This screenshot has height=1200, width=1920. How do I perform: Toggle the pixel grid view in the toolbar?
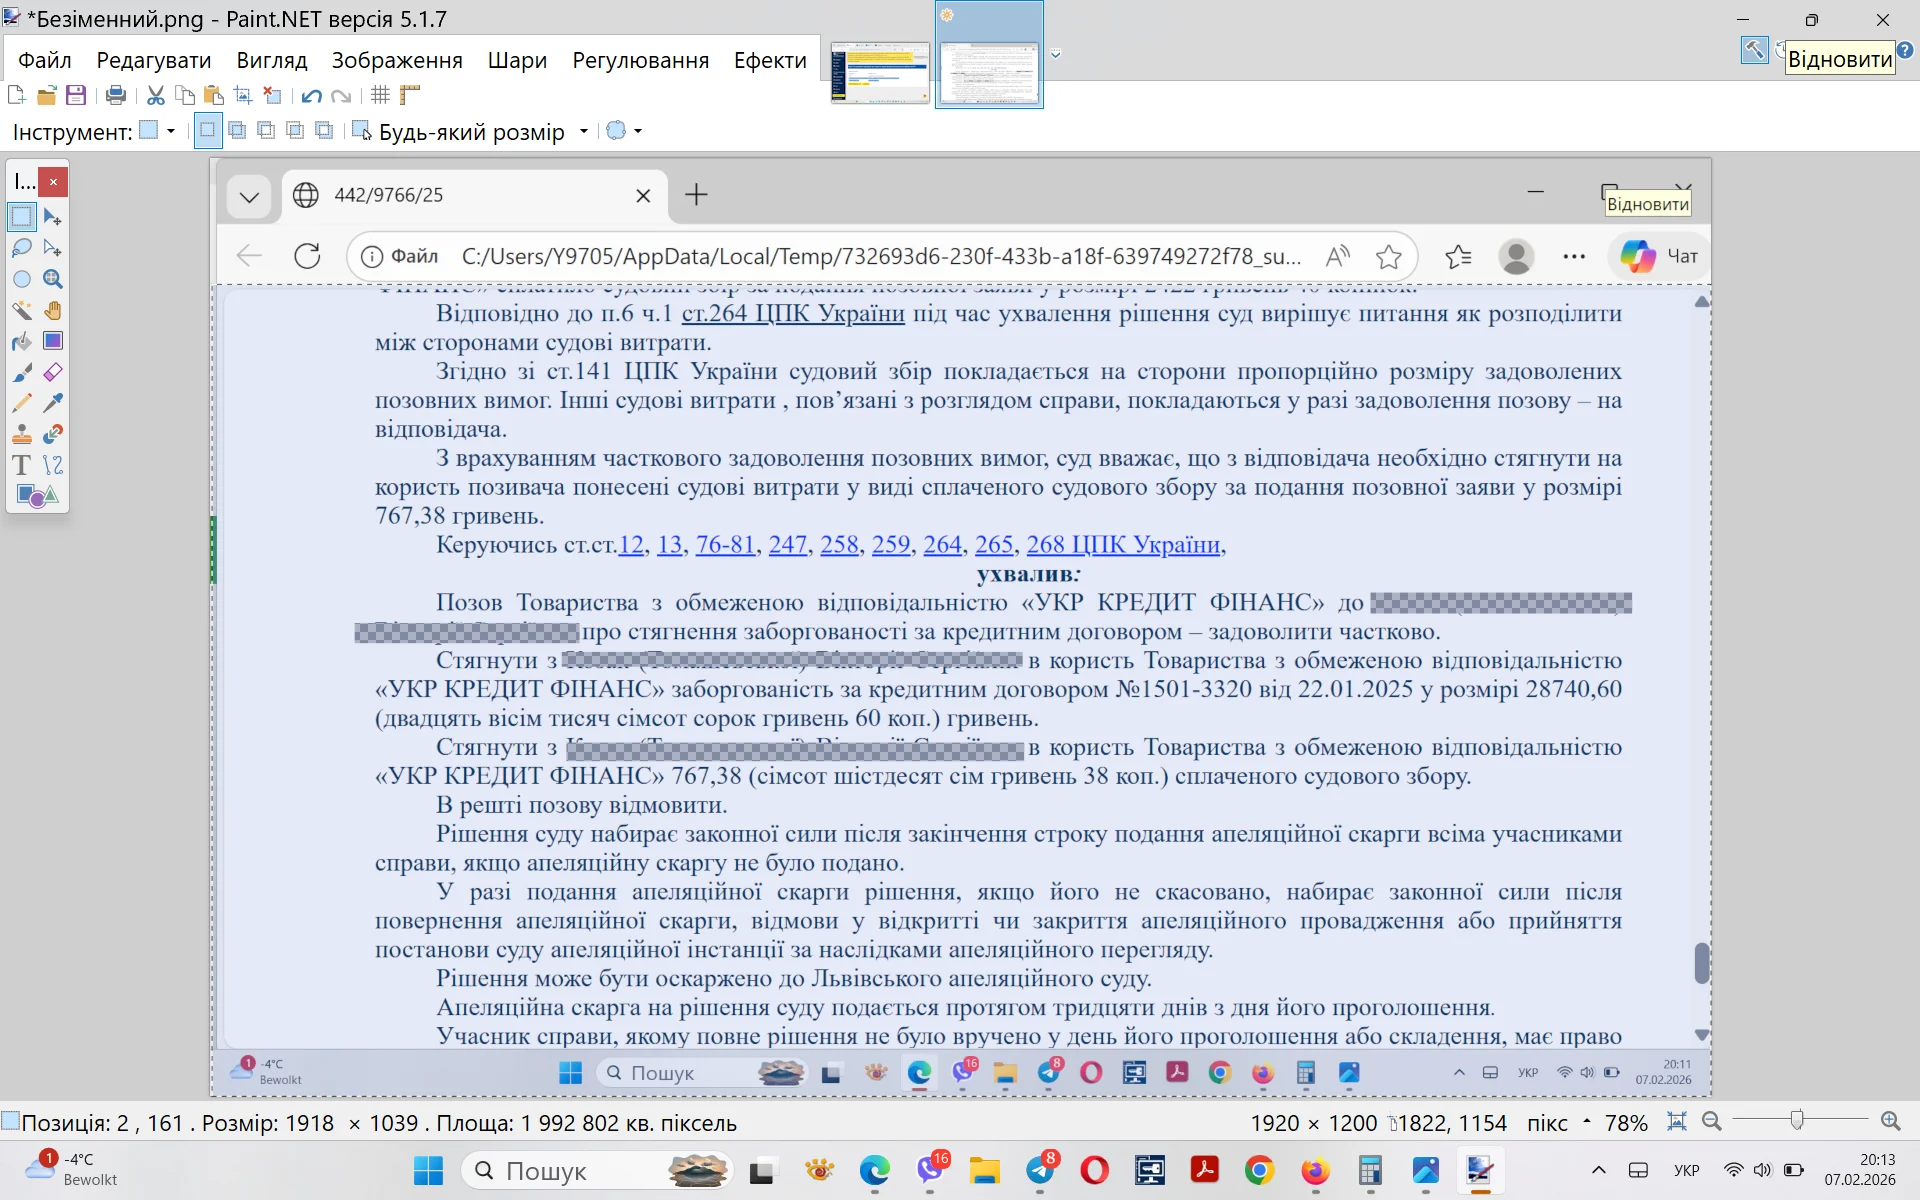click(379, 95)
